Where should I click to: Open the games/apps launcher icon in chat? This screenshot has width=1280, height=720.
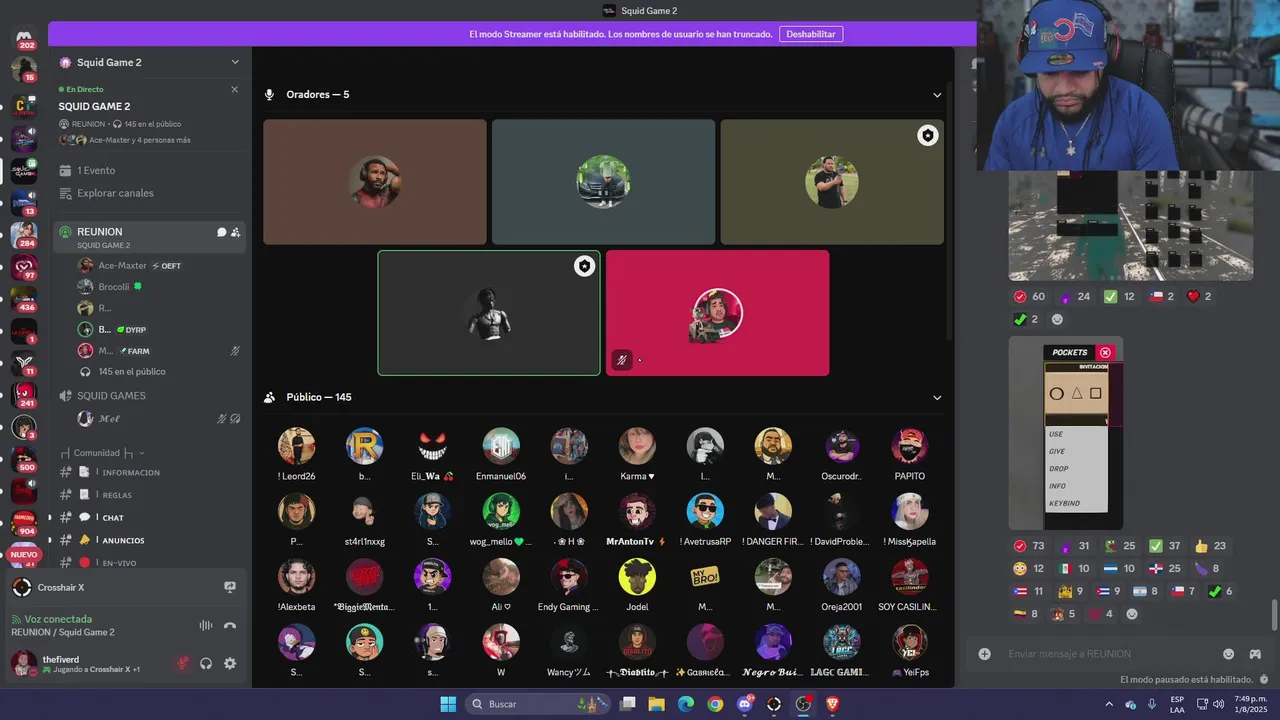coord(1254,654)
